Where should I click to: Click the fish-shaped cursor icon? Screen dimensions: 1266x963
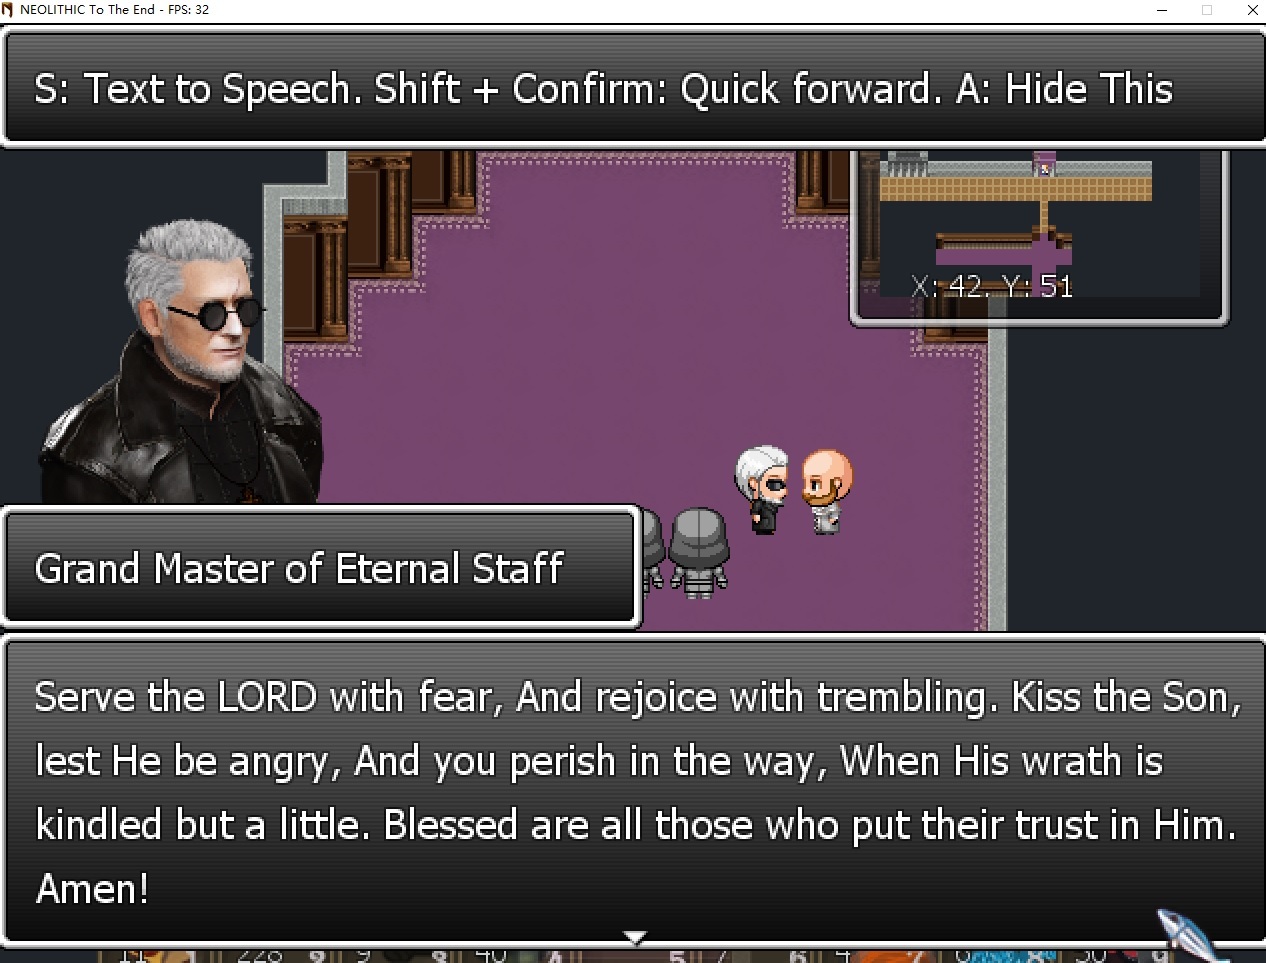point(1190,934)
